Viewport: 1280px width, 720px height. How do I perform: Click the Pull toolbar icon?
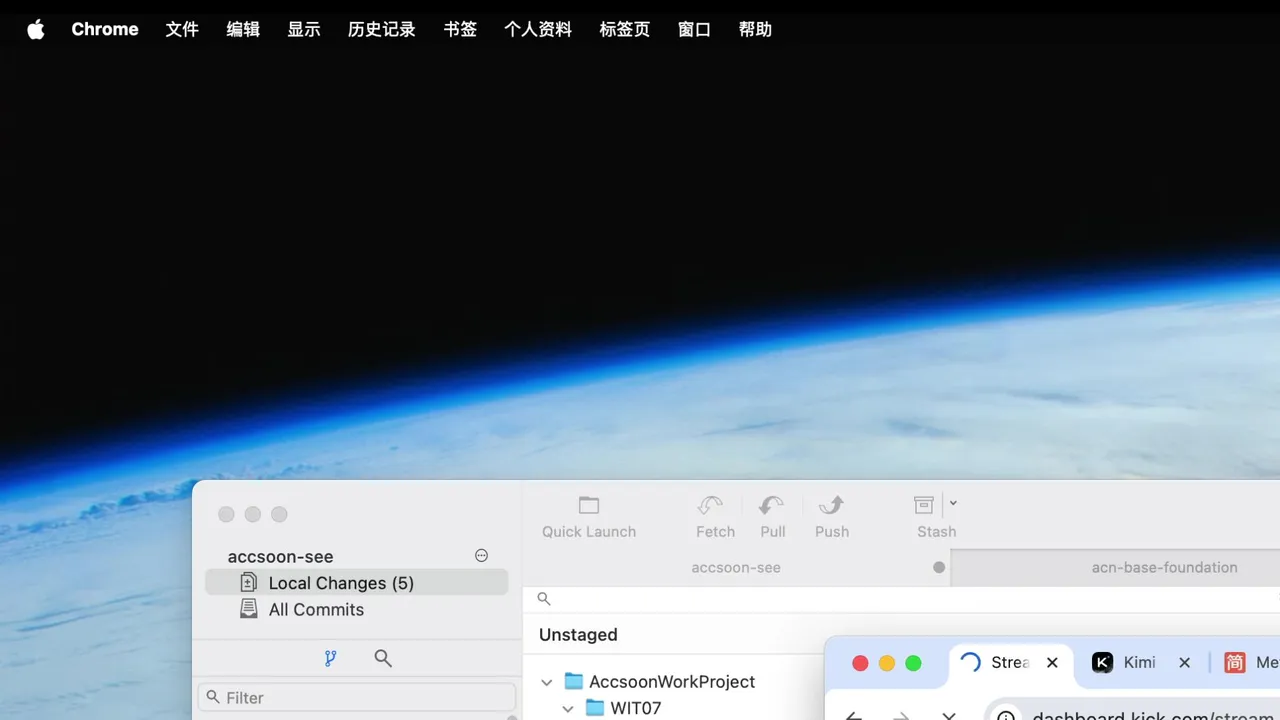click(x=771, y=505)
